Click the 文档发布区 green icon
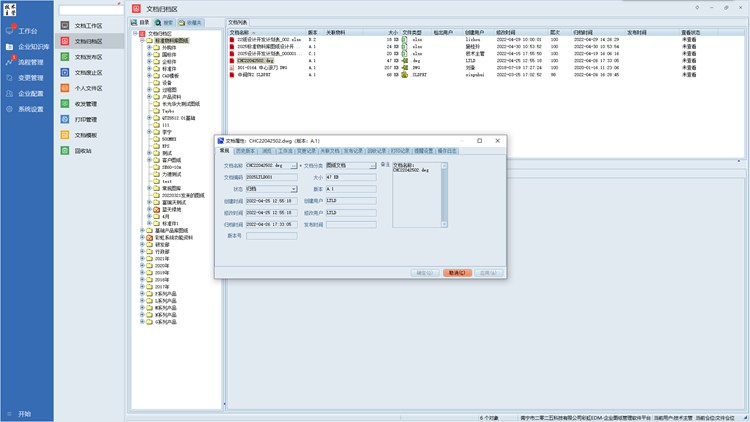This screenshot has height=422, width=750. click(64, 57)
